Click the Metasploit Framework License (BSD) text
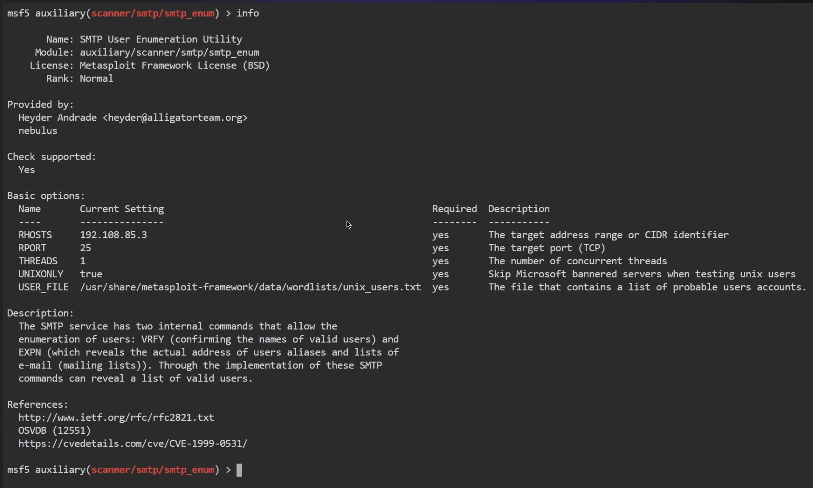Viewport: 813px width, 488px height. click(175, 66)
